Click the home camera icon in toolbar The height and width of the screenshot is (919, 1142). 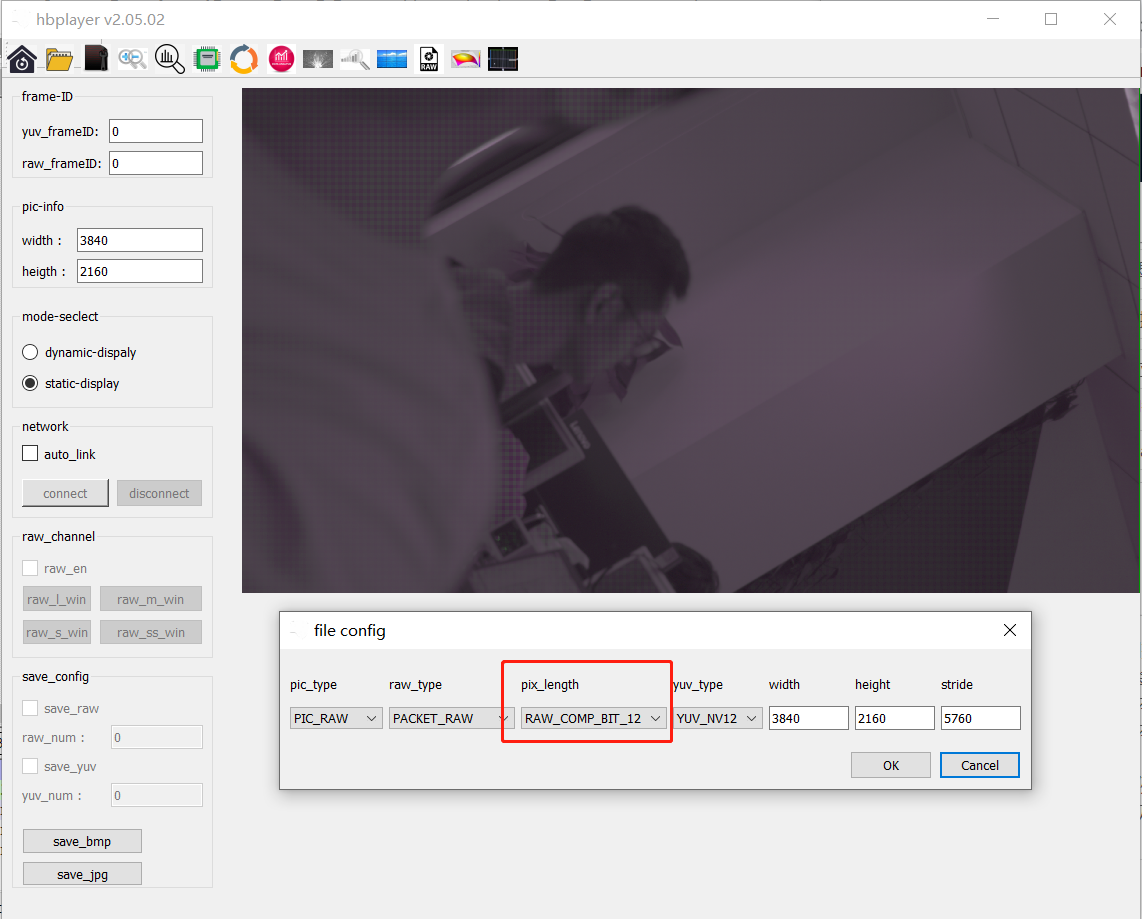(x=22, y=59)
